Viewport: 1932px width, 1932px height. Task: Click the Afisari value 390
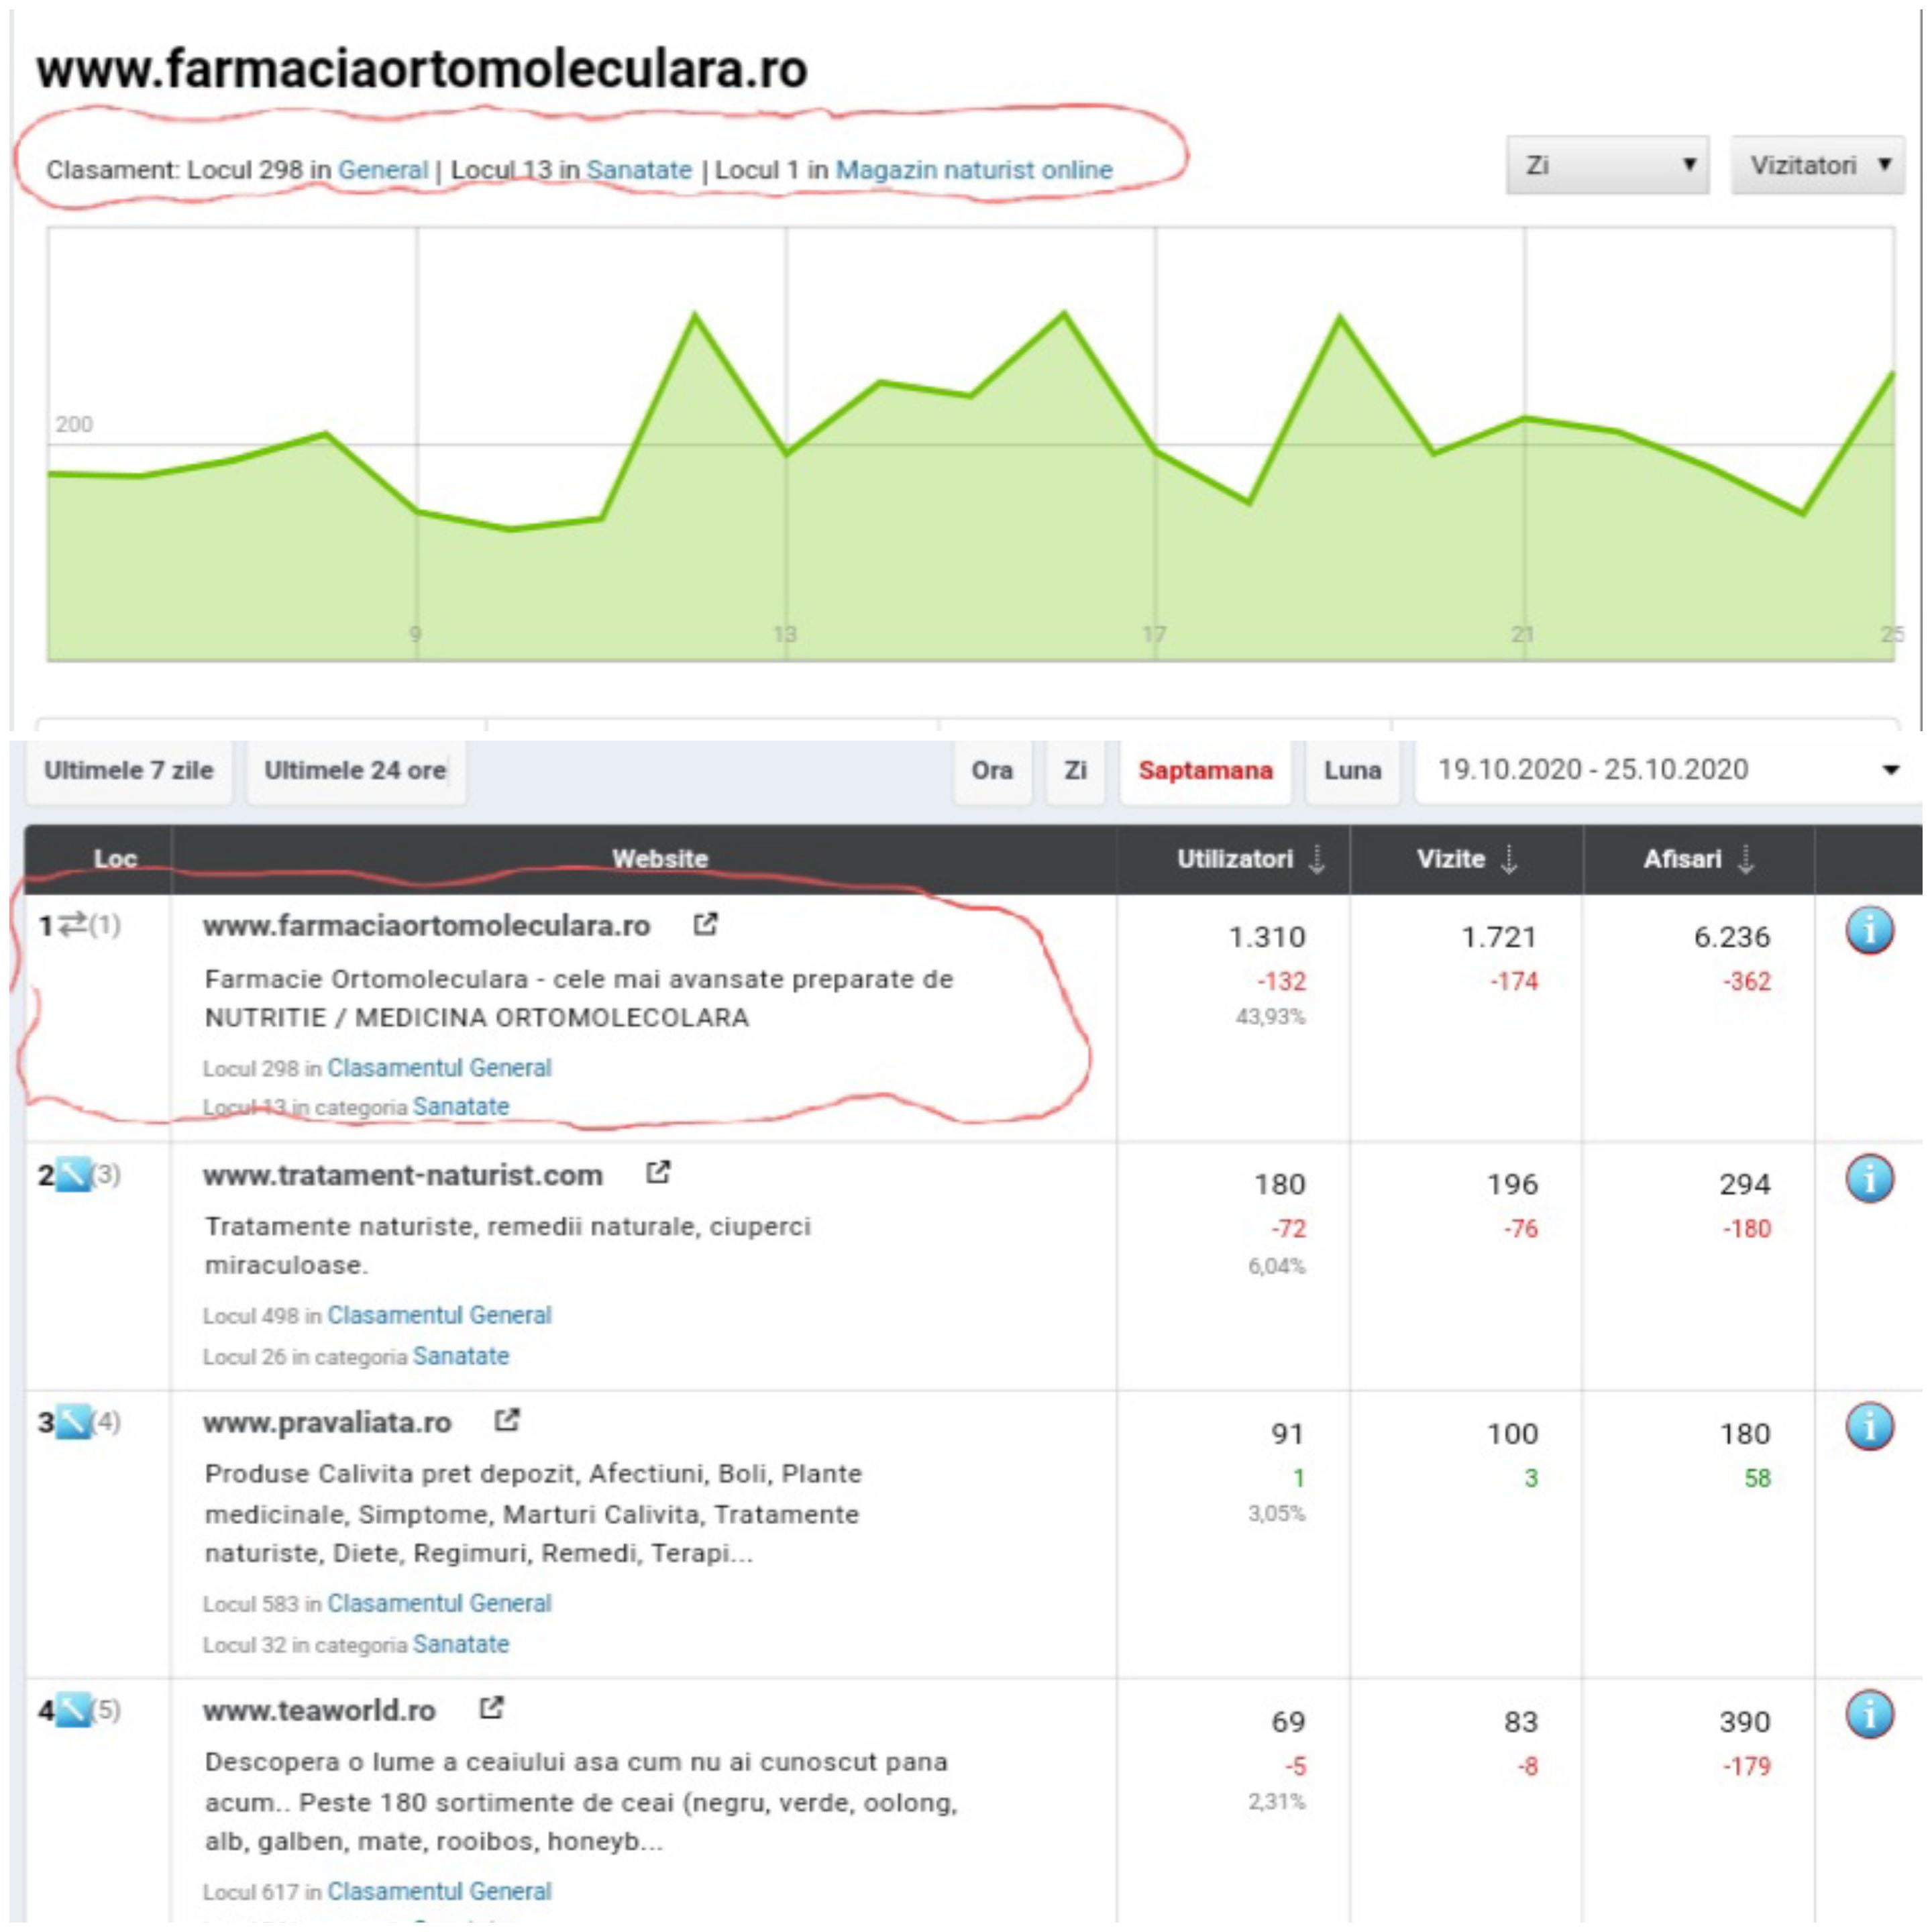(x=1745, y=1722)
